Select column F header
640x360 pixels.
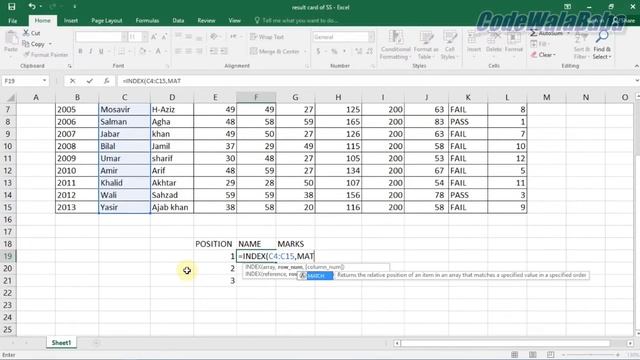(256, 97)
